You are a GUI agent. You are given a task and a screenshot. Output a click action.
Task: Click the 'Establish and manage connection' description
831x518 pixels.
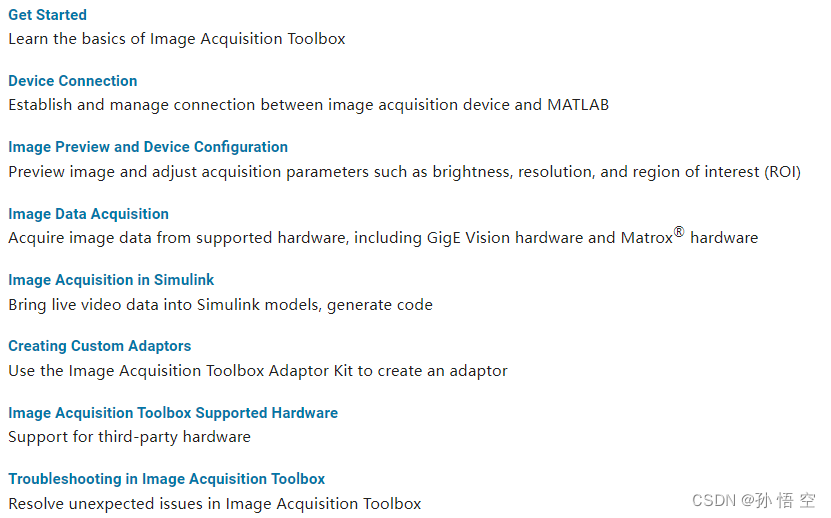click(308, 105)
